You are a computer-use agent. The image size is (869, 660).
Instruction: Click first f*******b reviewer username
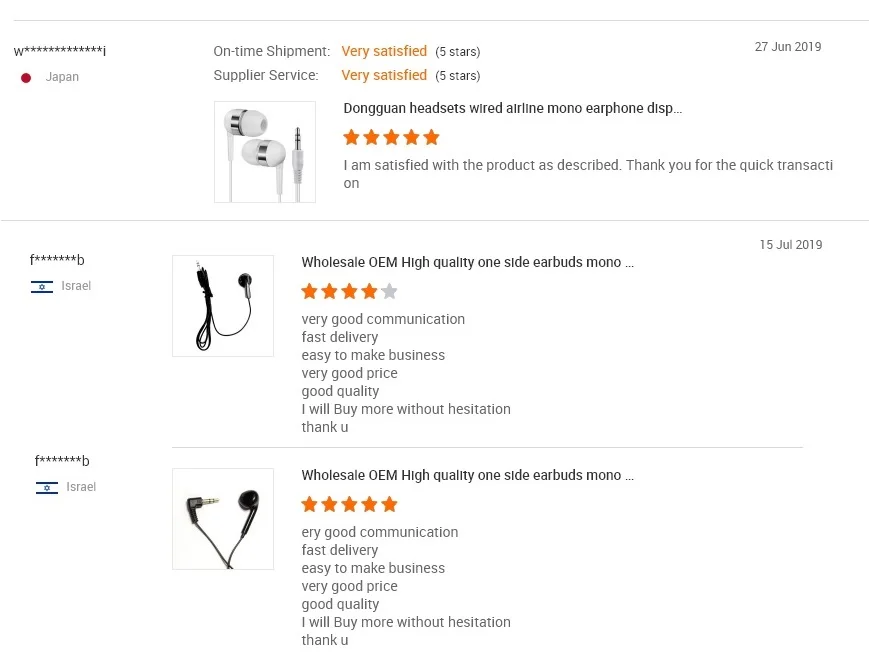click(x=57, y=261)
